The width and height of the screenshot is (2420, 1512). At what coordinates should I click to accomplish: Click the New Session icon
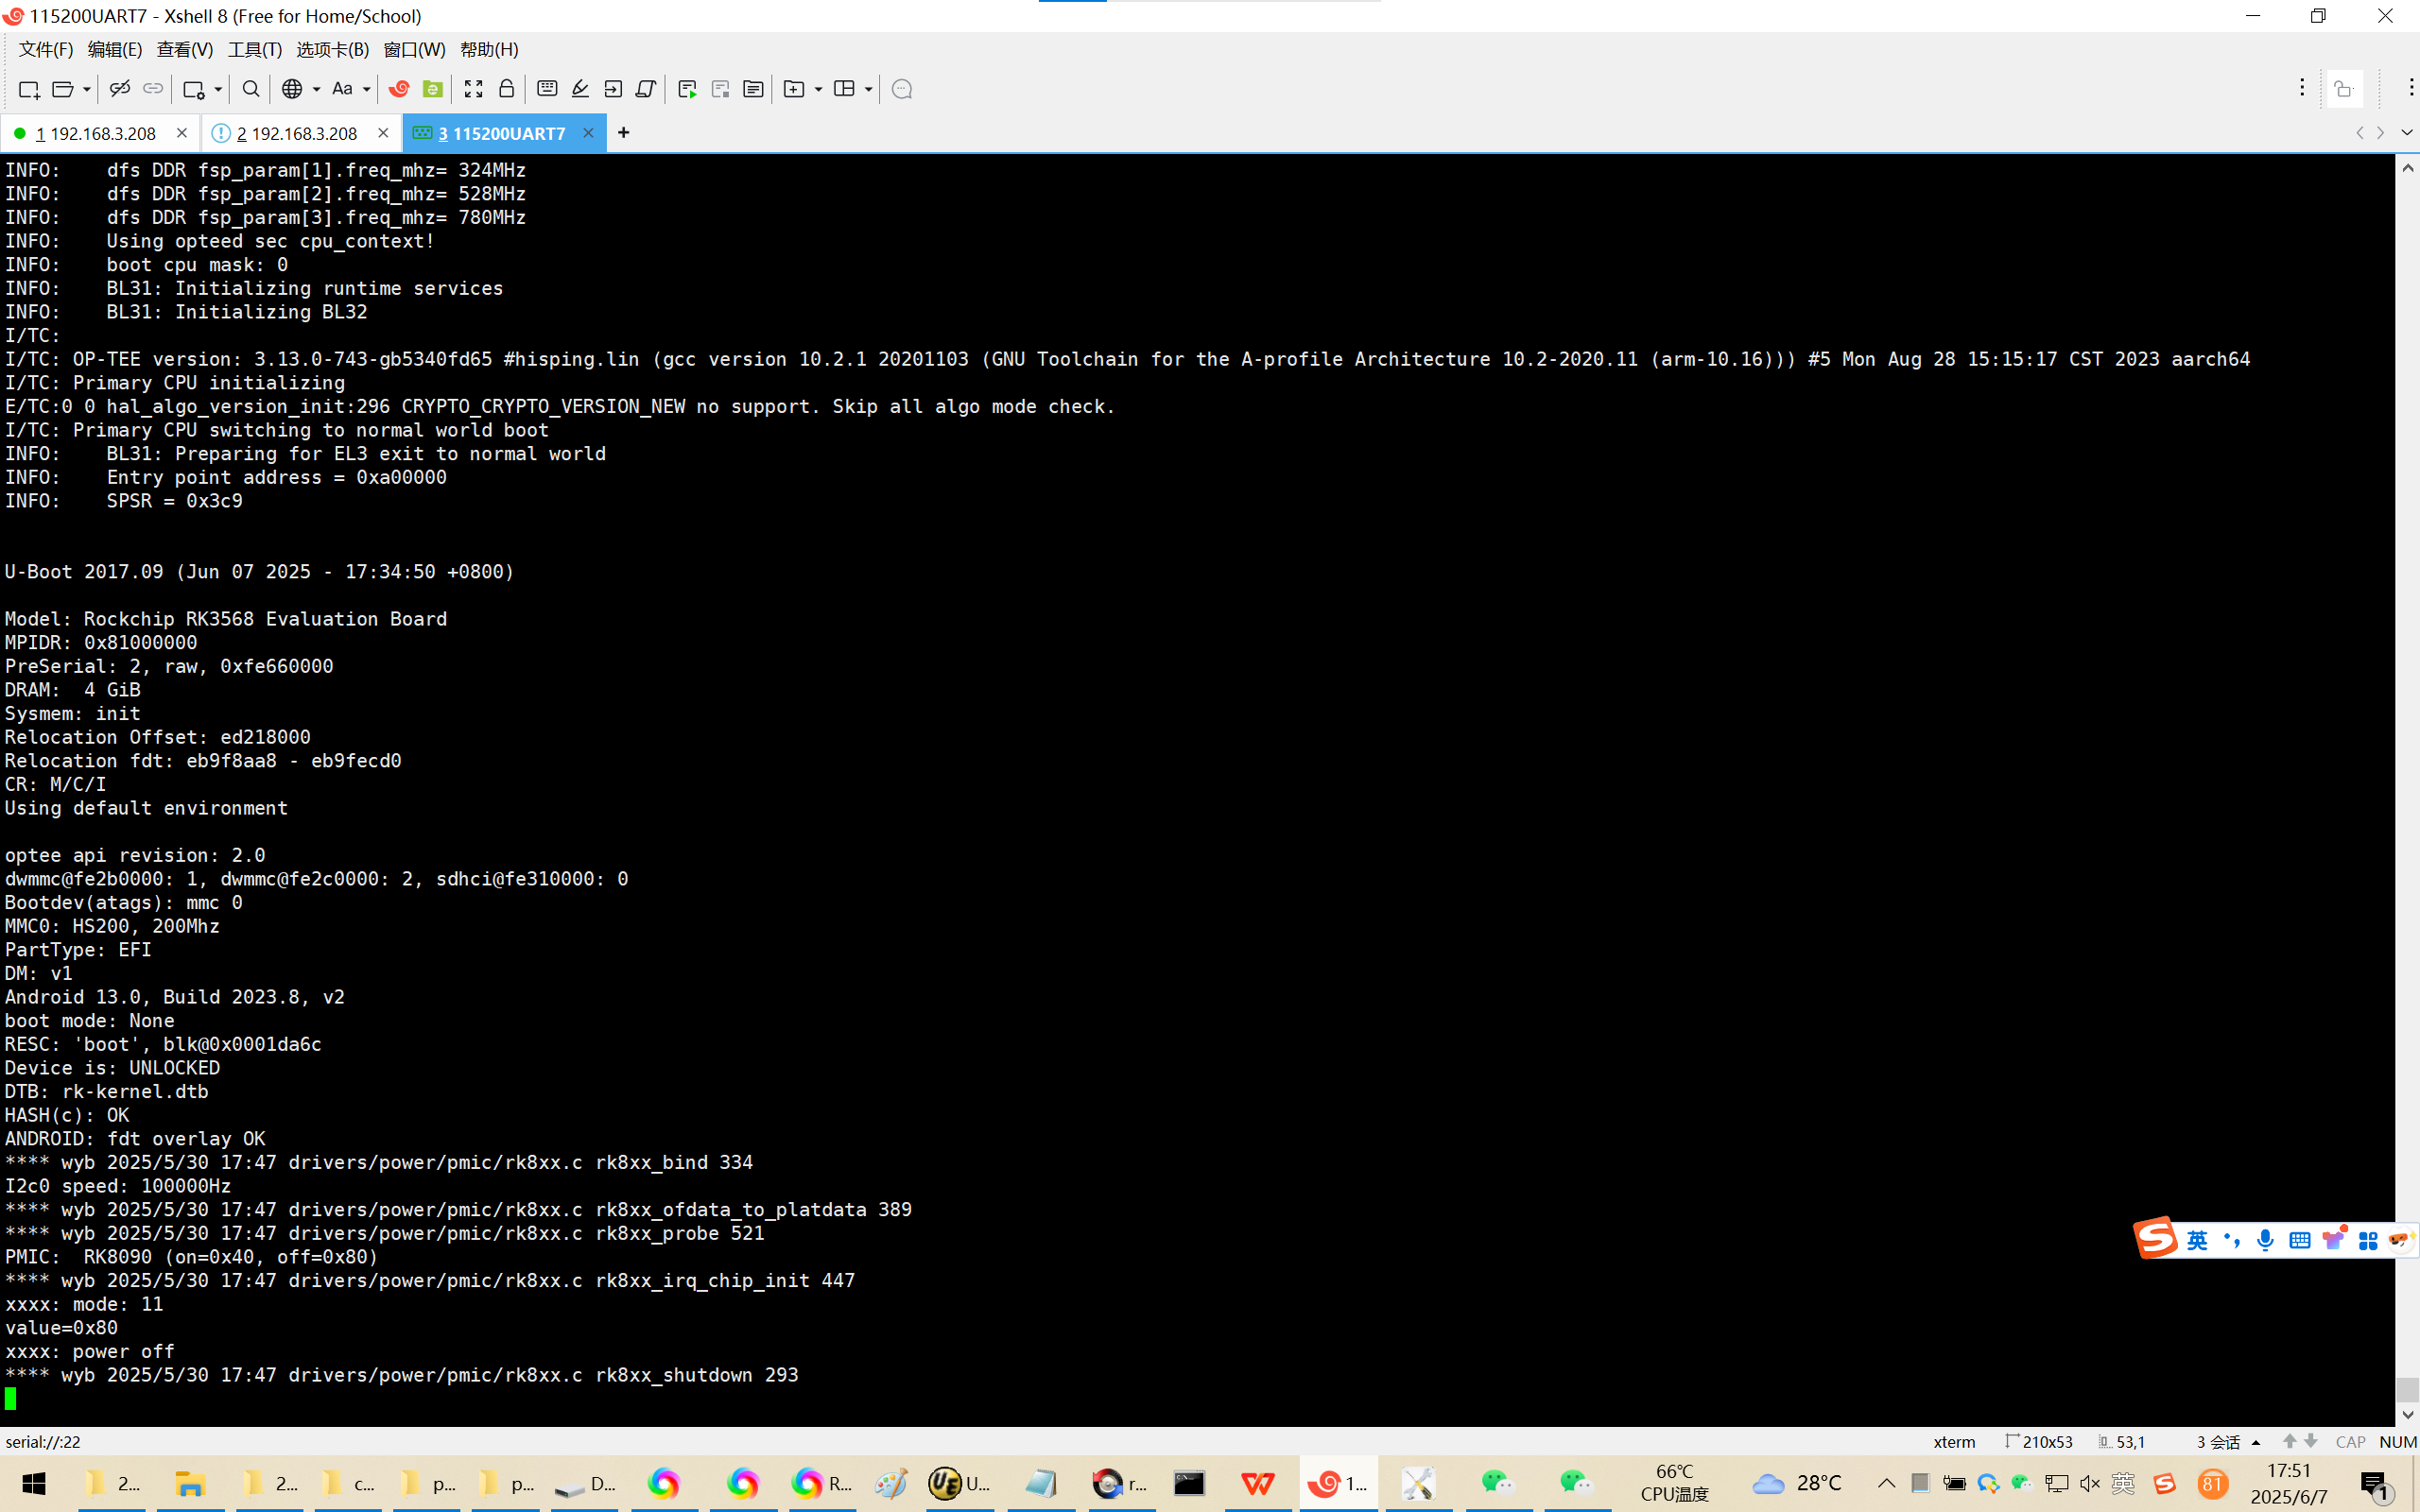[28, 89]
